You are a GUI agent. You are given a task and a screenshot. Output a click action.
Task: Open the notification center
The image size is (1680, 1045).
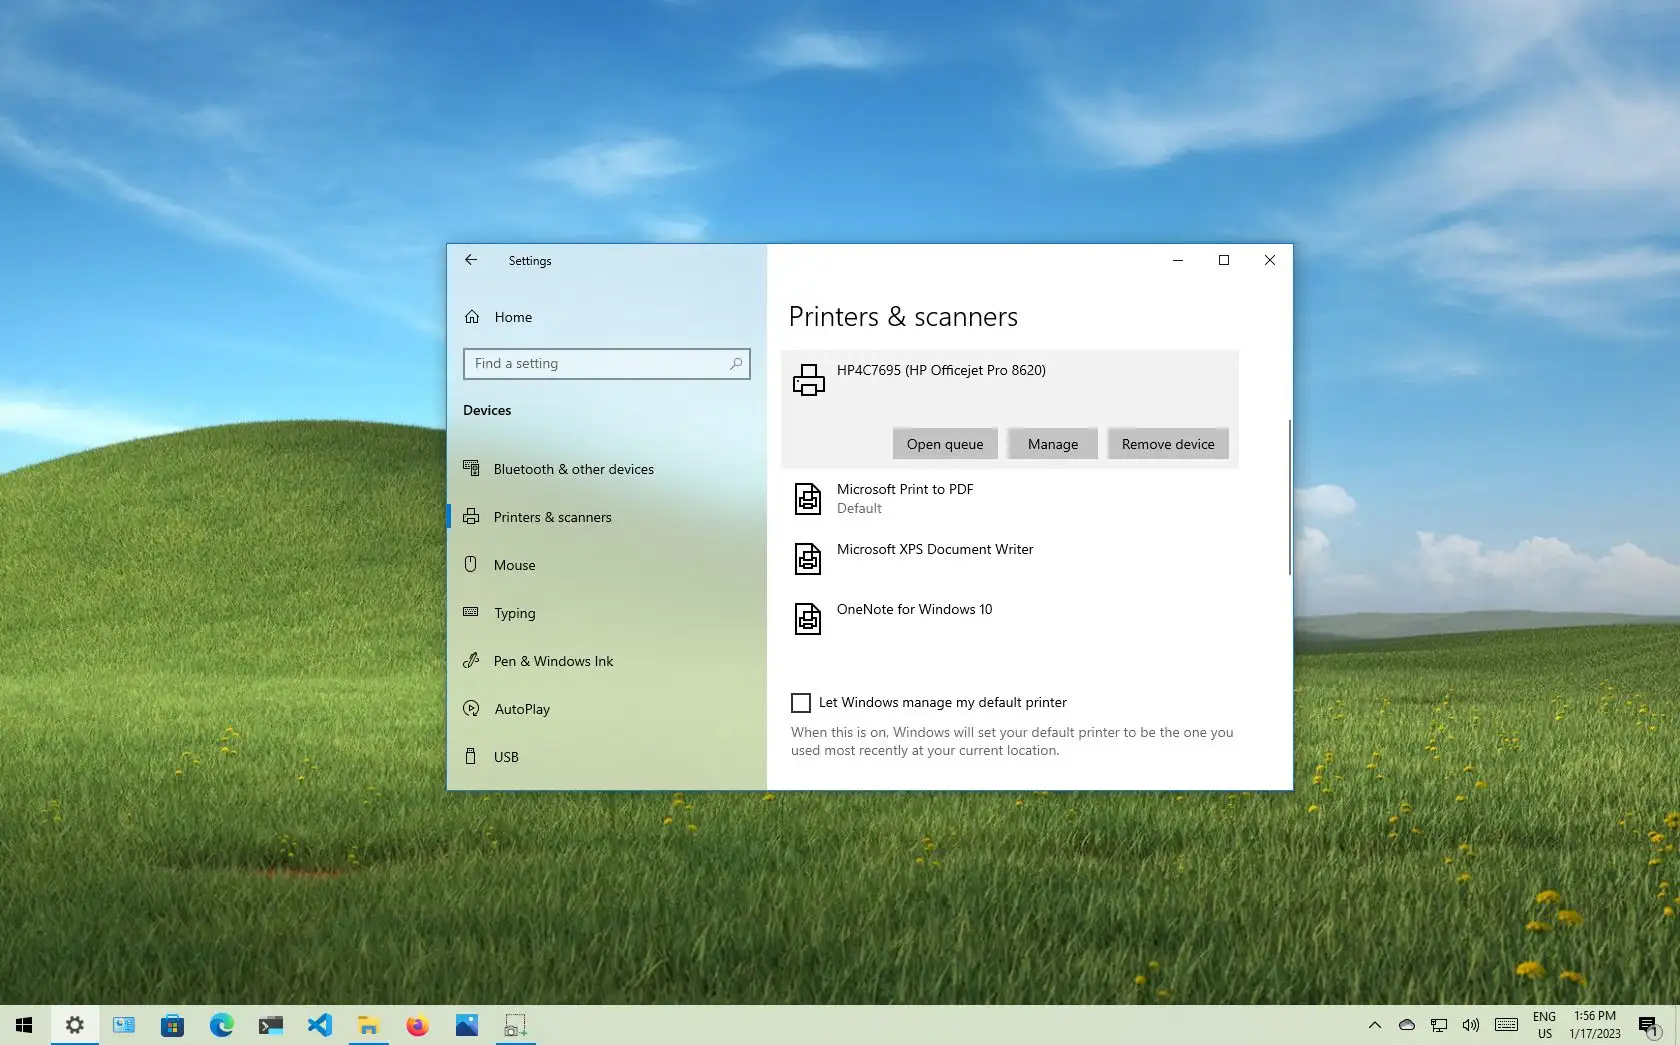pos(1648,1025)
